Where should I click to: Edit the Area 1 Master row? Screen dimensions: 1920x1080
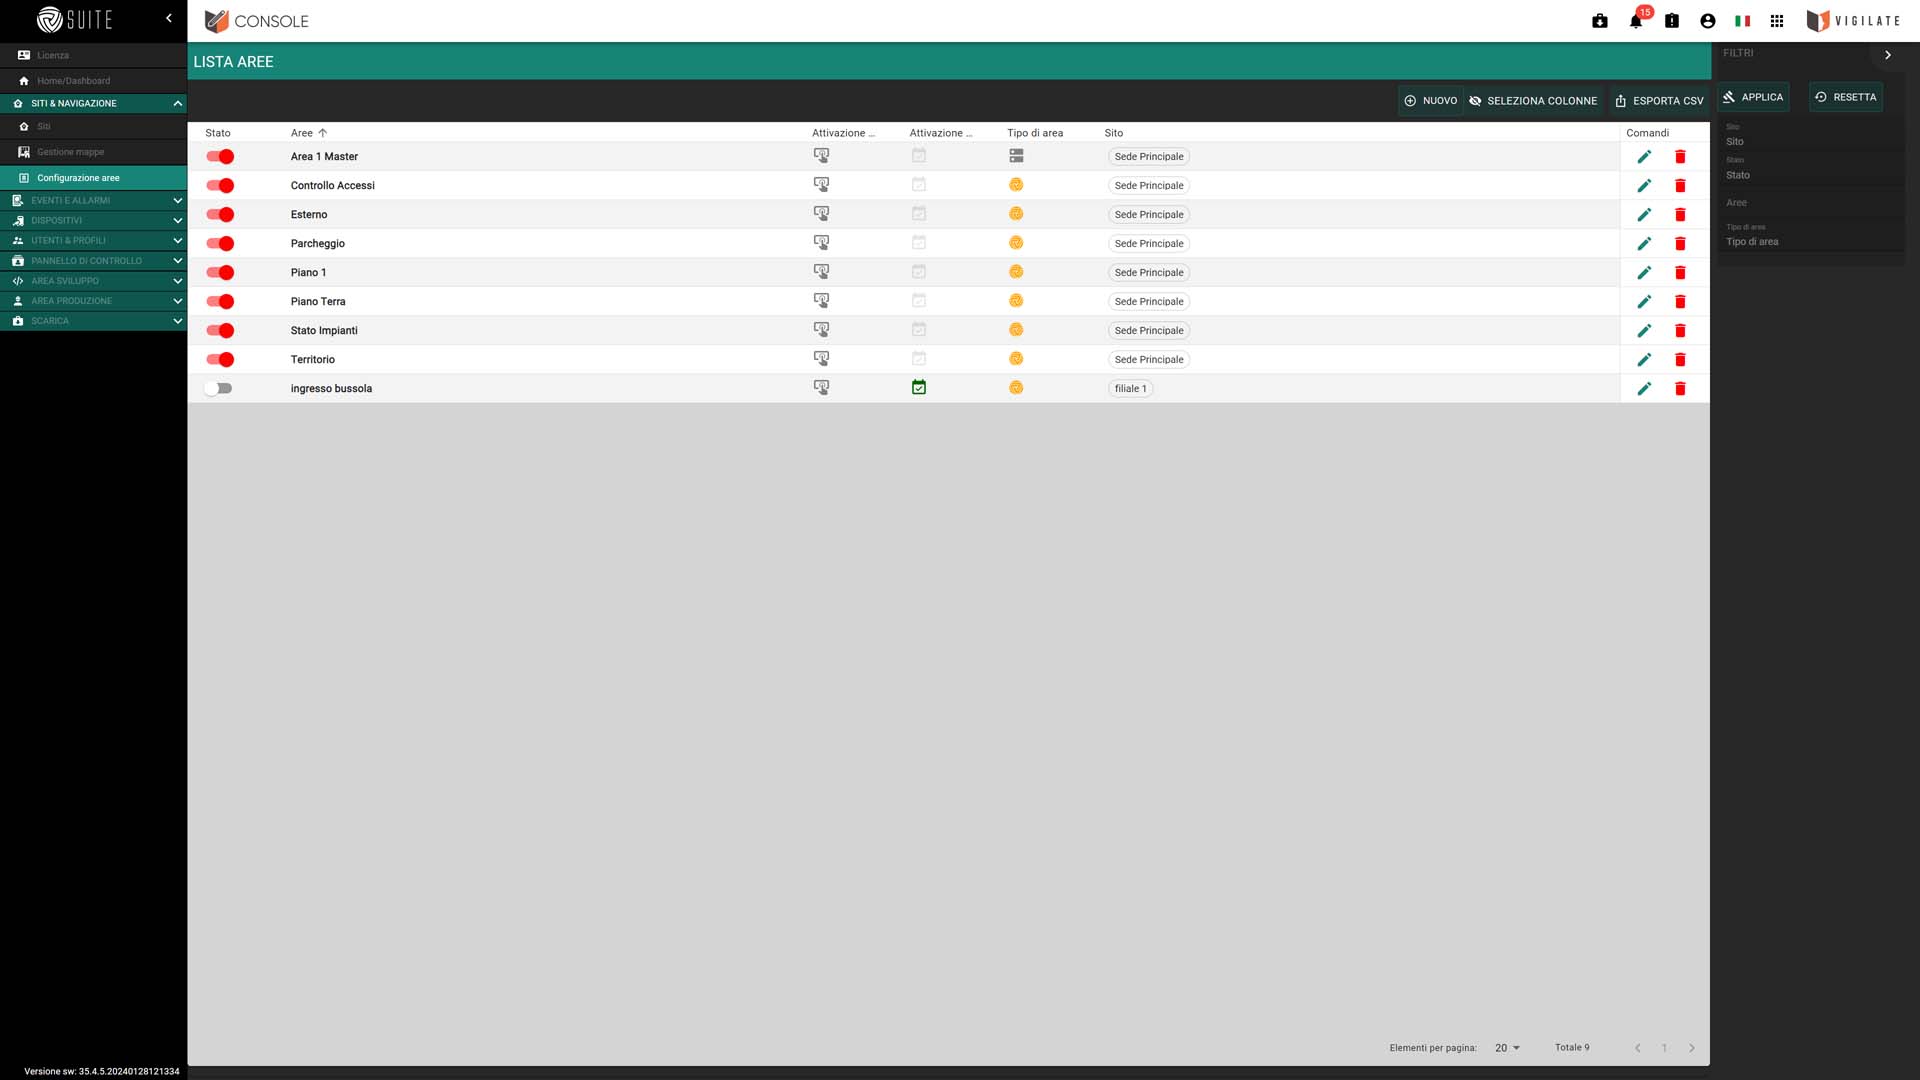(1644, 157)
